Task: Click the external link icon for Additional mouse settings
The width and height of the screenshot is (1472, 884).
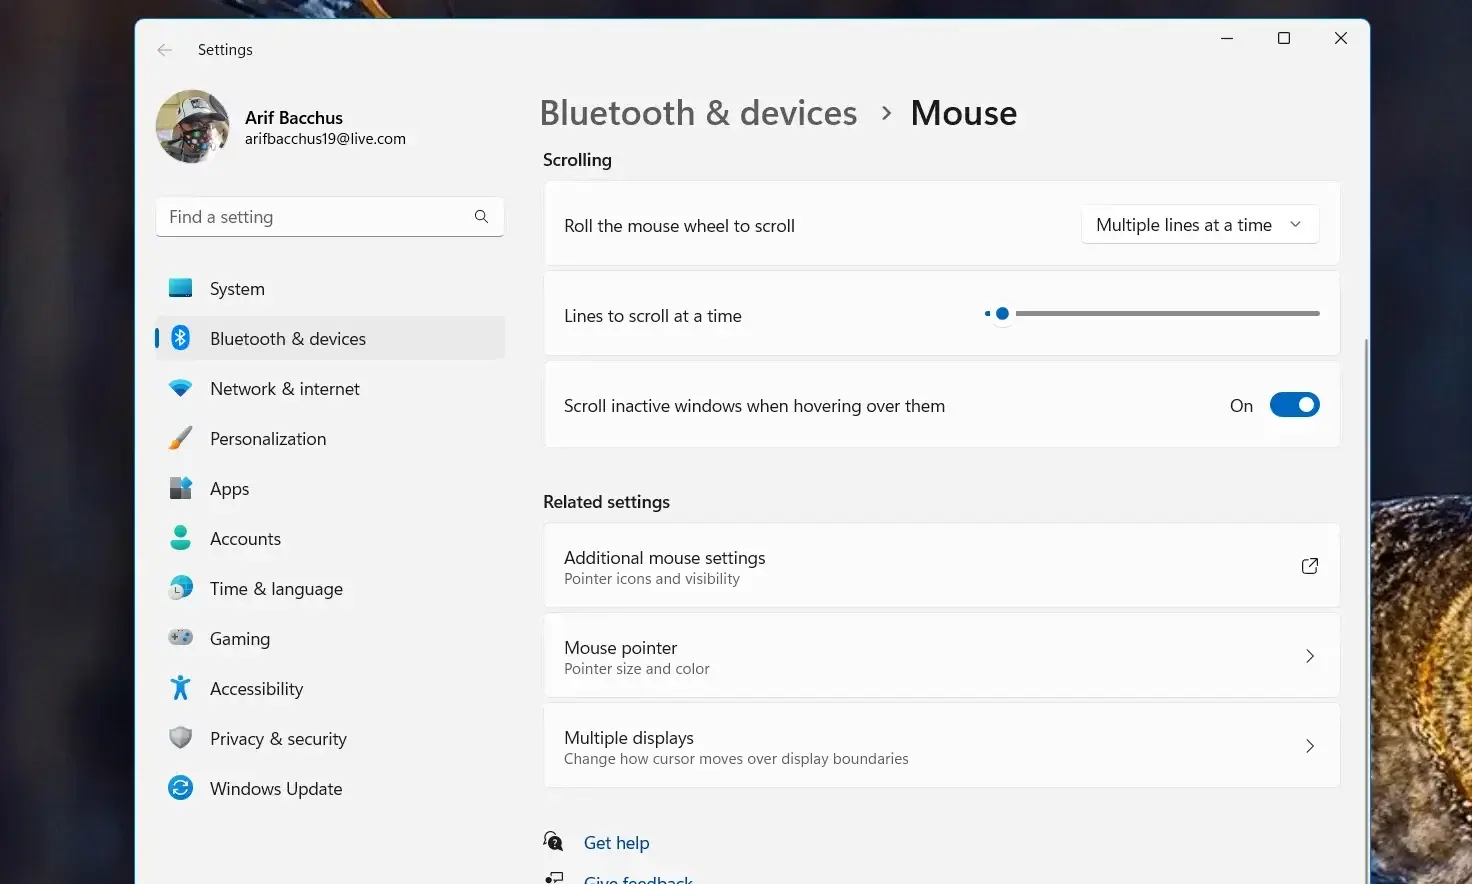Action: coord(1309,566)
